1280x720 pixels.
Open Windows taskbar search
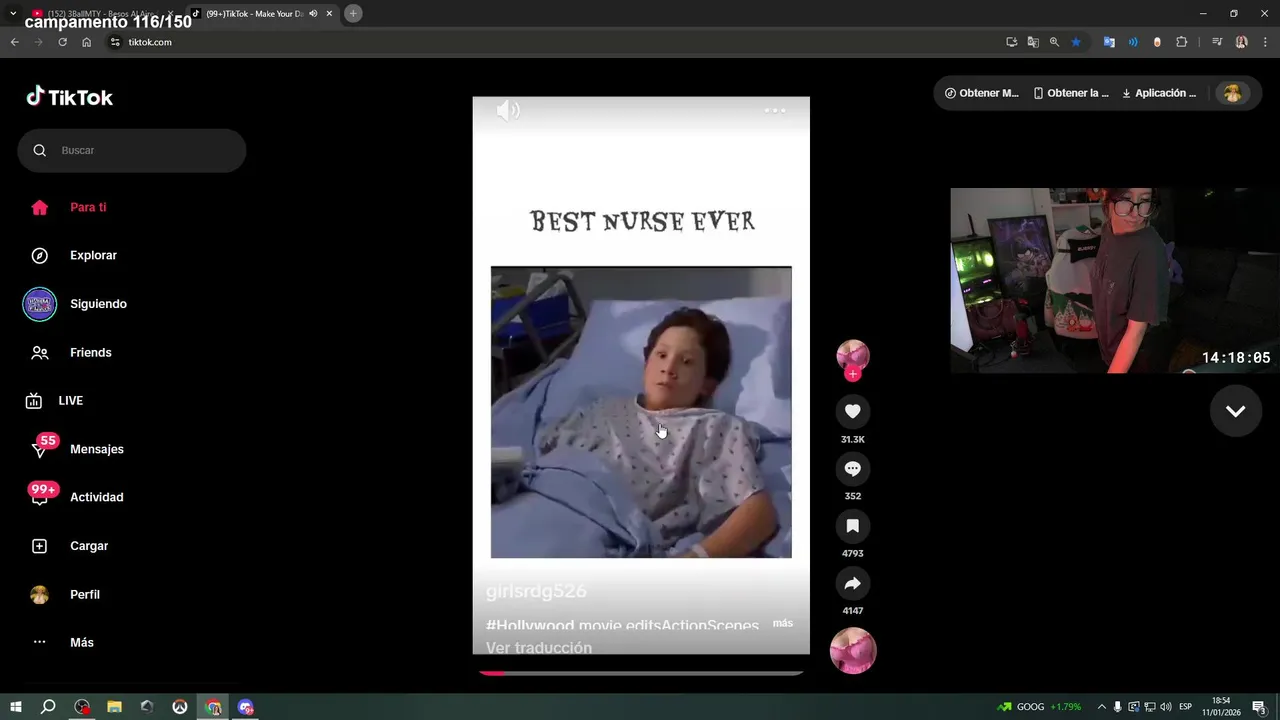48,707
